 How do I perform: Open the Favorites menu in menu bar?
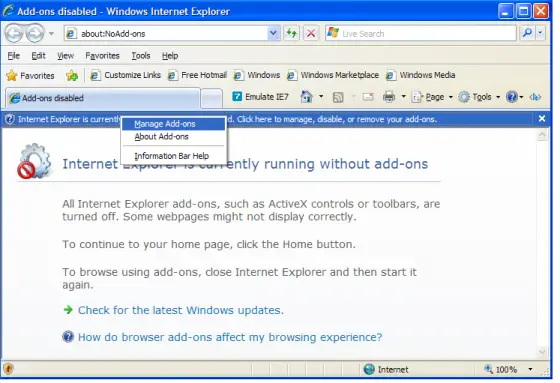coord(102,56)
